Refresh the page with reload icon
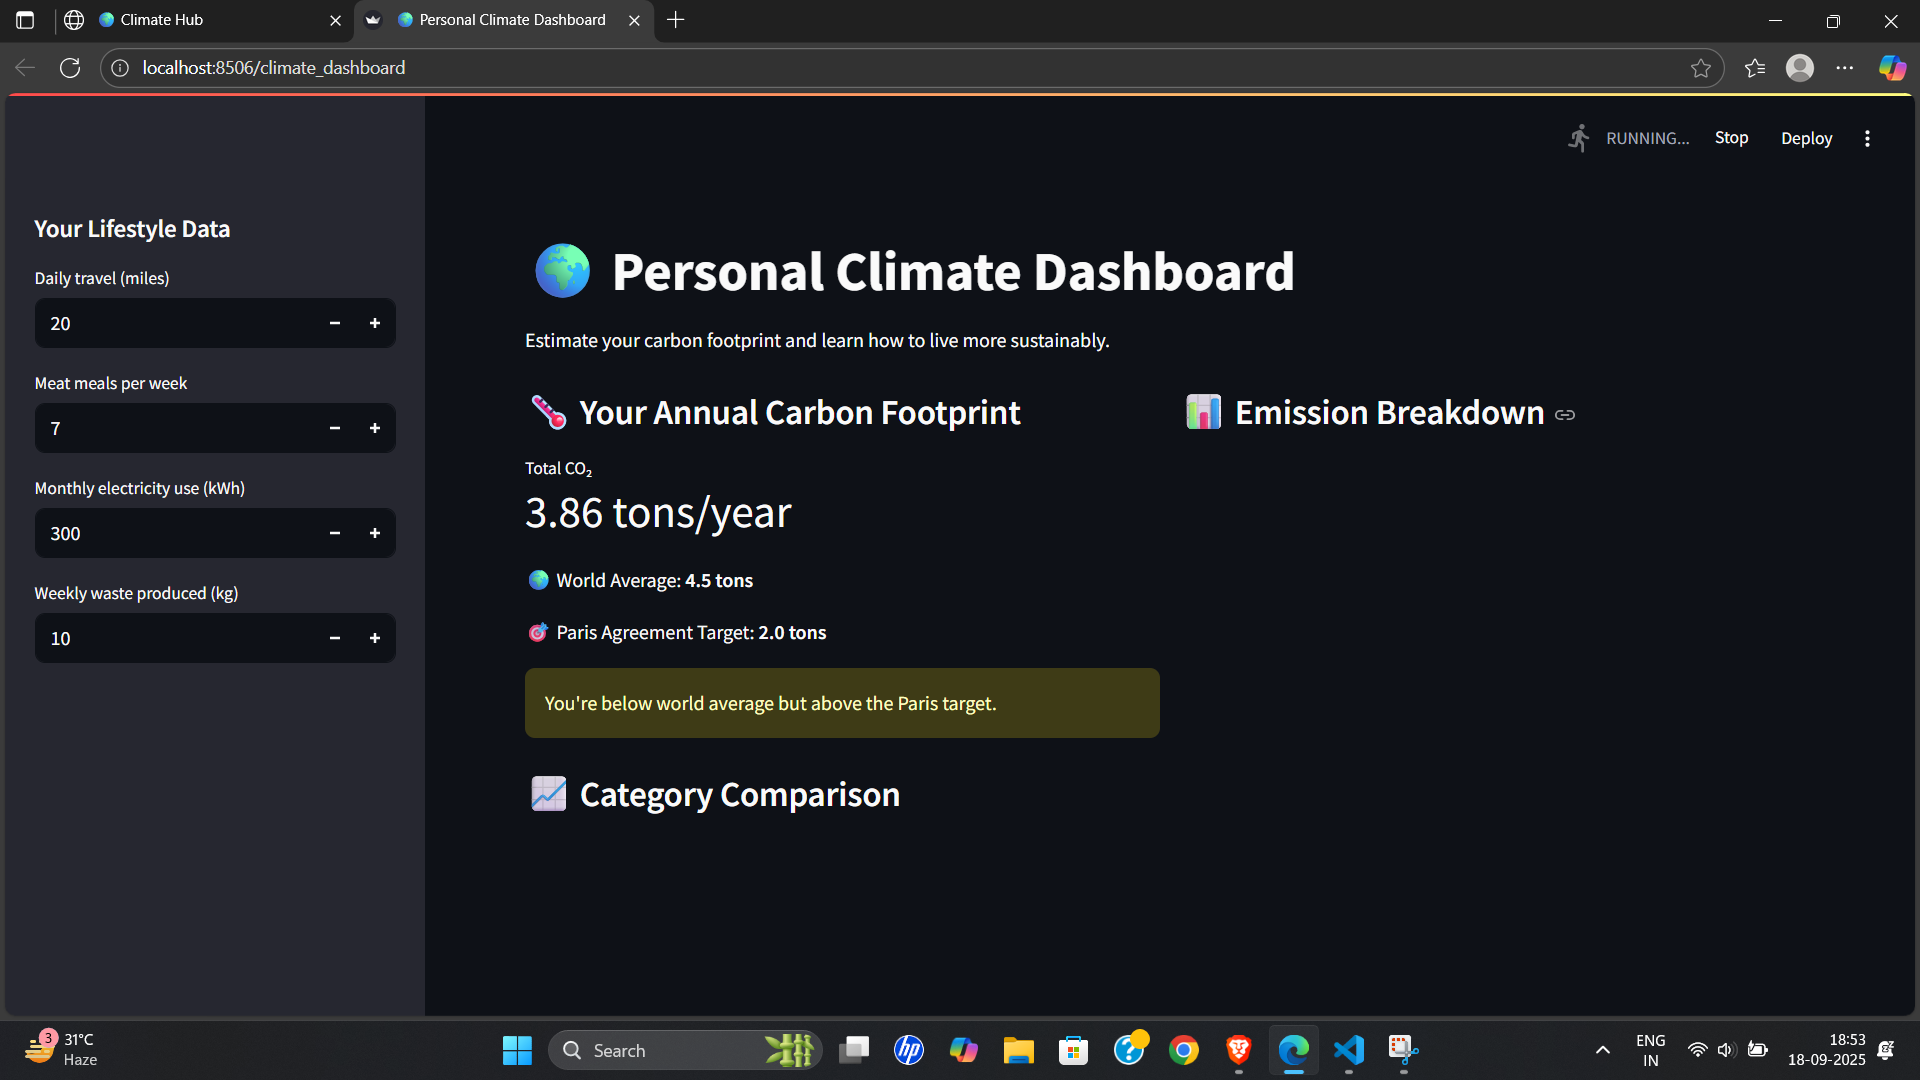 70,68
